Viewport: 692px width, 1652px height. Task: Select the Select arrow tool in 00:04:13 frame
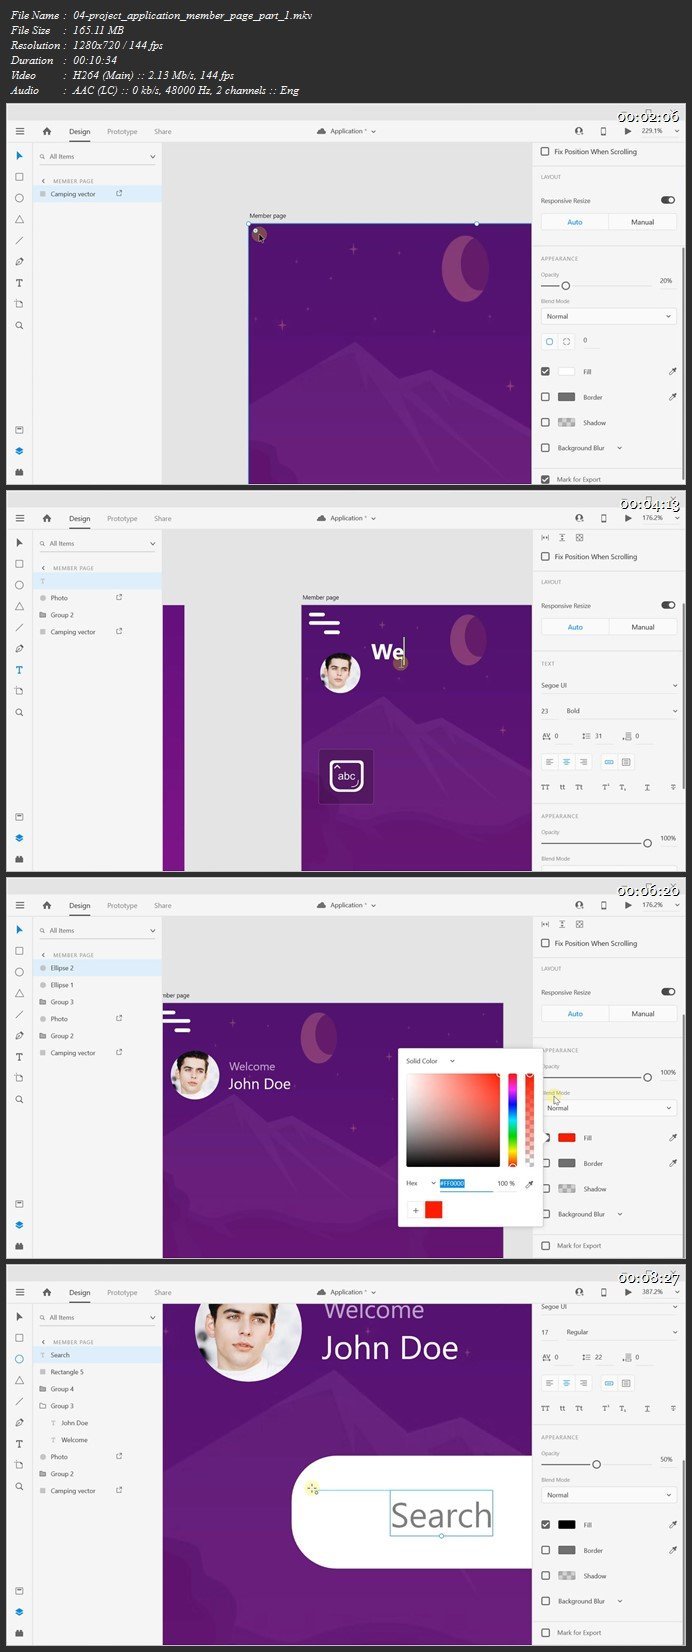pos(19,543)
